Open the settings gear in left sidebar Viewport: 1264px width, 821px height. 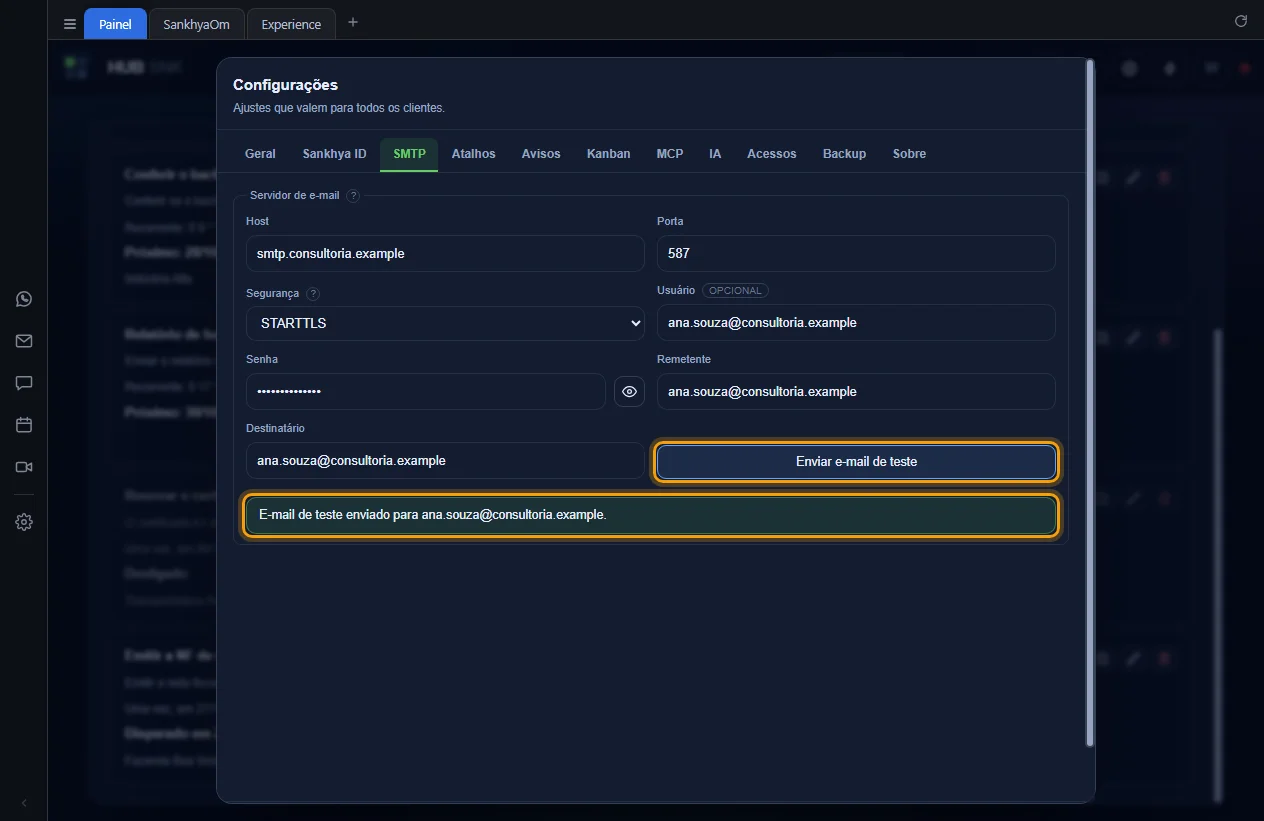coord(24,522)
